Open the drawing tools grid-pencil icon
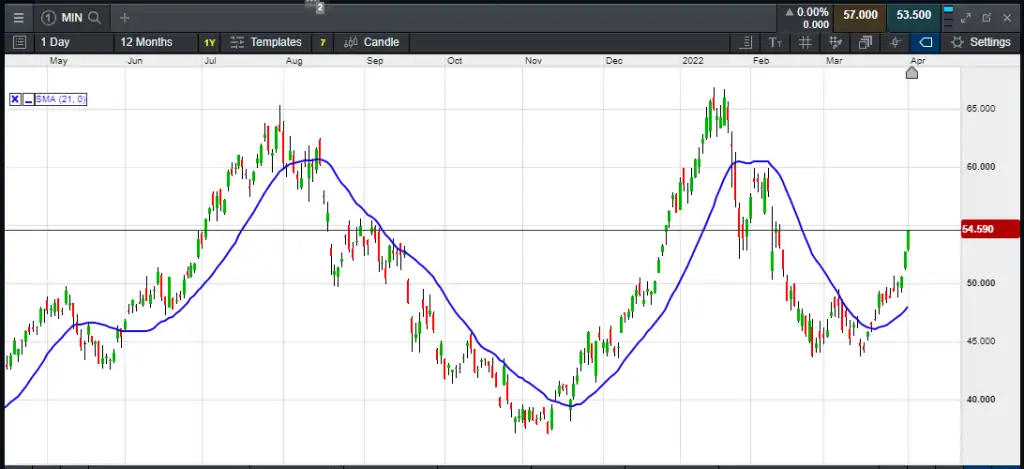1024x469 pixels. 835,42
